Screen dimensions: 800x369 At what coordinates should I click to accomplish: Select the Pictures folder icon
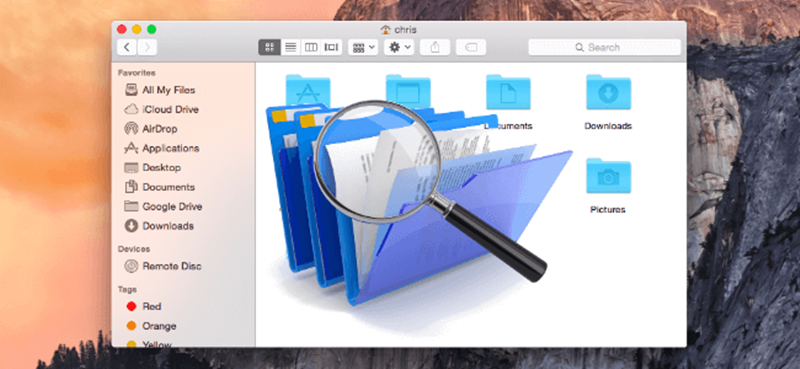pyautogui.click(x=608, y=176)
